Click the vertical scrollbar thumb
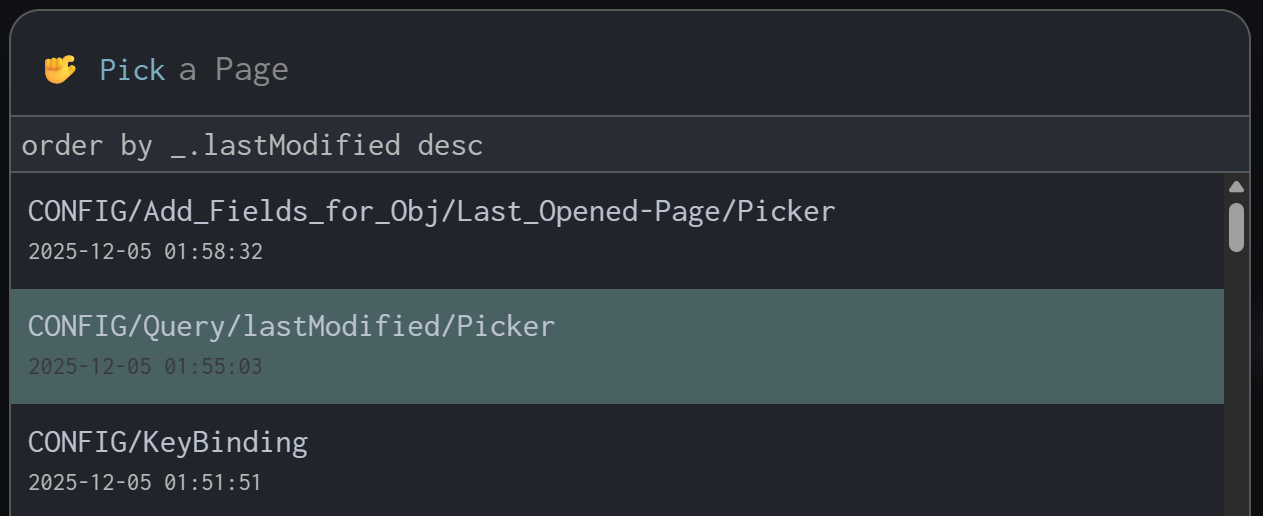 [x=1236, y=227]
